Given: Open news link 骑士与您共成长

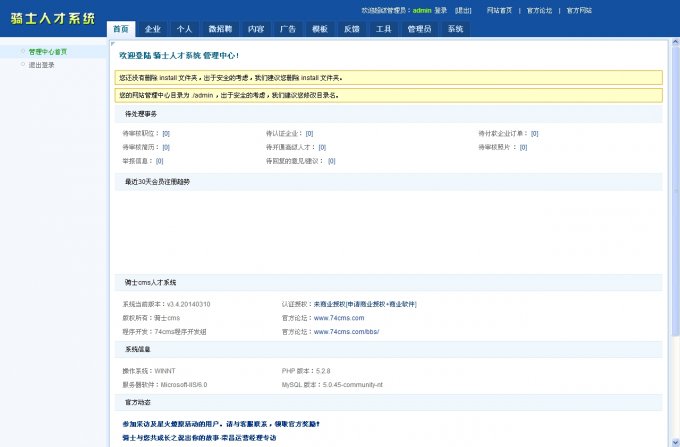Looking at the screenshot, I should point(199,438).
